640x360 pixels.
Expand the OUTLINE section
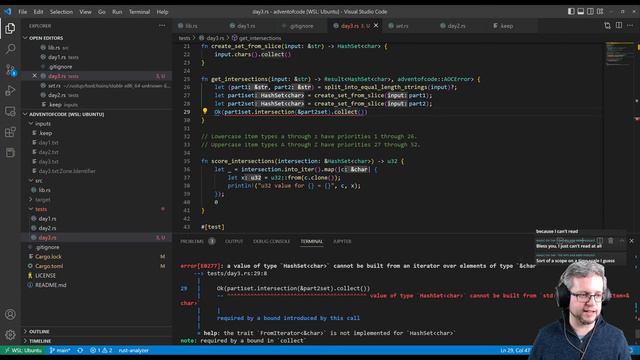click(39, 331)
